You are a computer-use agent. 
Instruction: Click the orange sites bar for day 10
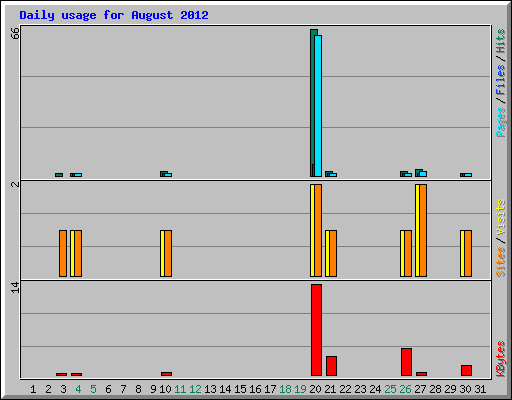click(x=168, y=253)
